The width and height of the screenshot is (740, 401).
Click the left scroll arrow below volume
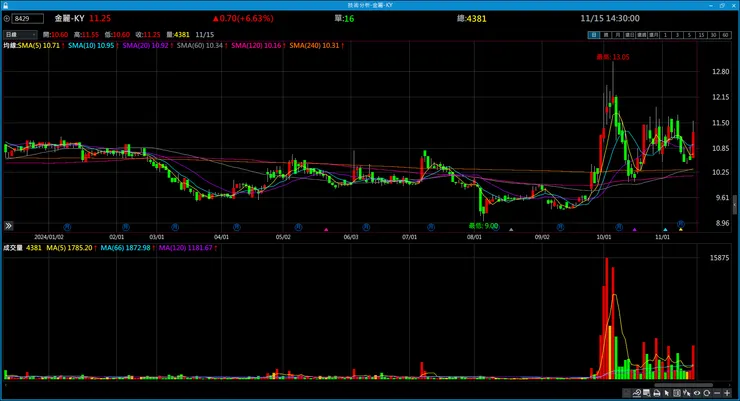tap(6, 385)
